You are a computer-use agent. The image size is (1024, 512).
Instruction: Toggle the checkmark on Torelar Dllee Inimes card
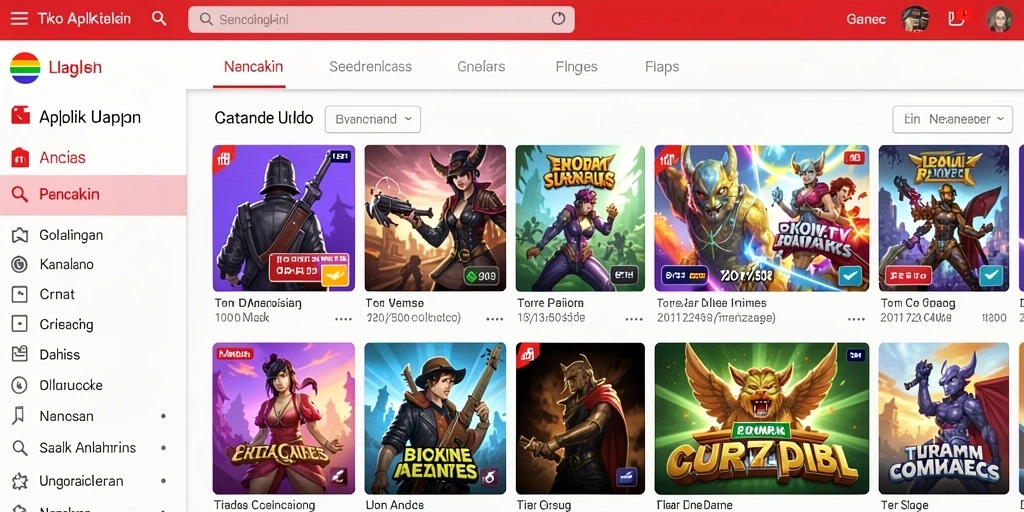(850, 276)
